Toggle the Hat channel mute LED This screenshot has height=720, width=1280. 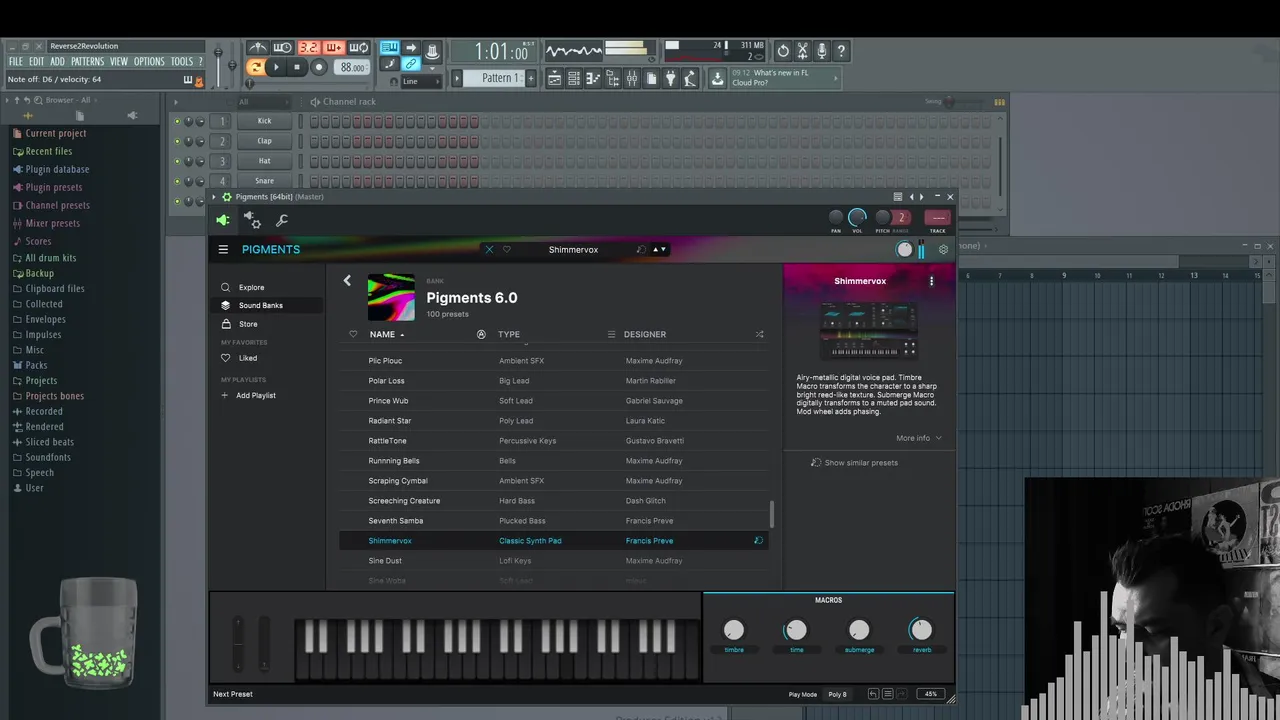(x=177, y=161)
